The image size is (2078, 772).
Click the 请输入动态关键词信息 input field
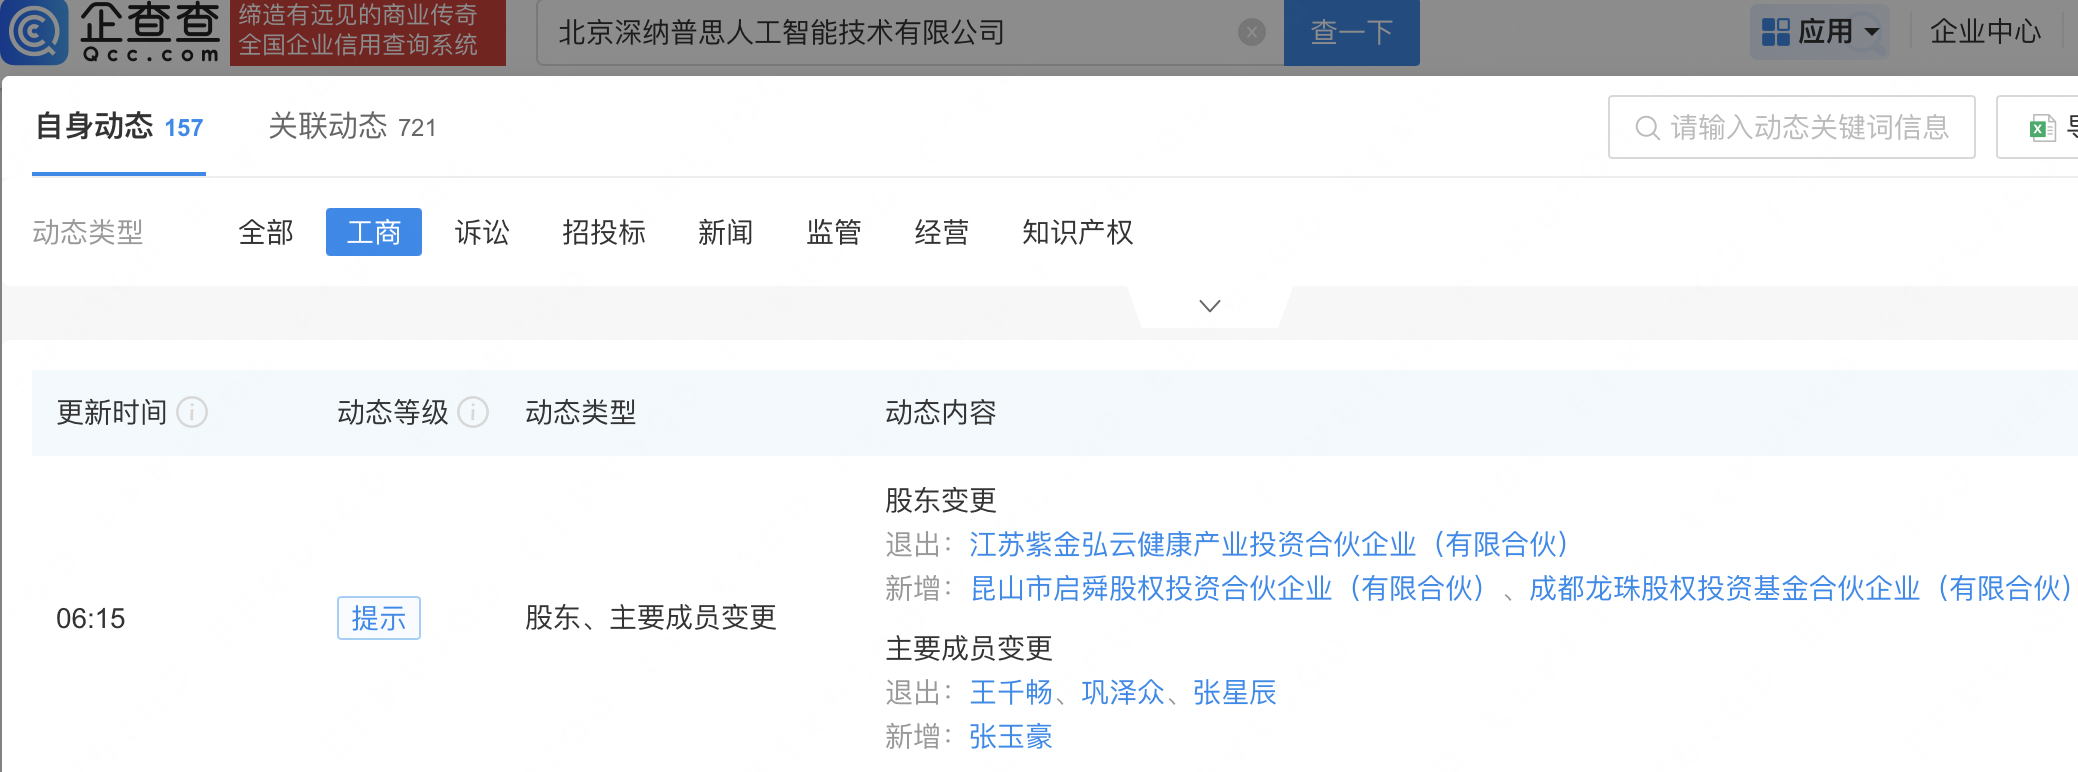(1808, 128)
